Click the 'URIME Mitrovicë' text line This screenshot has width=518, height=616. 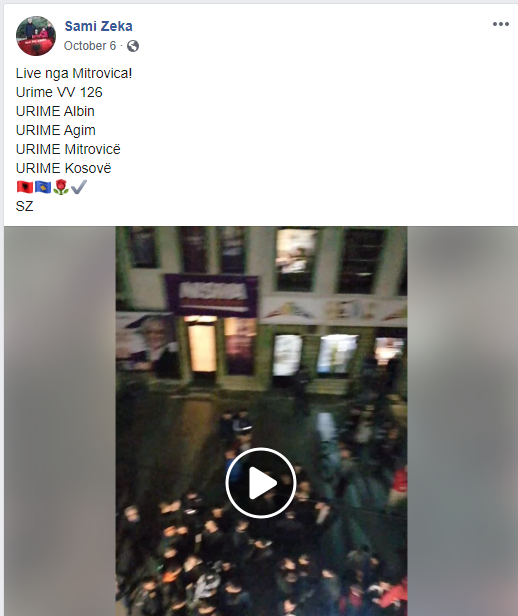pos(68,149)
